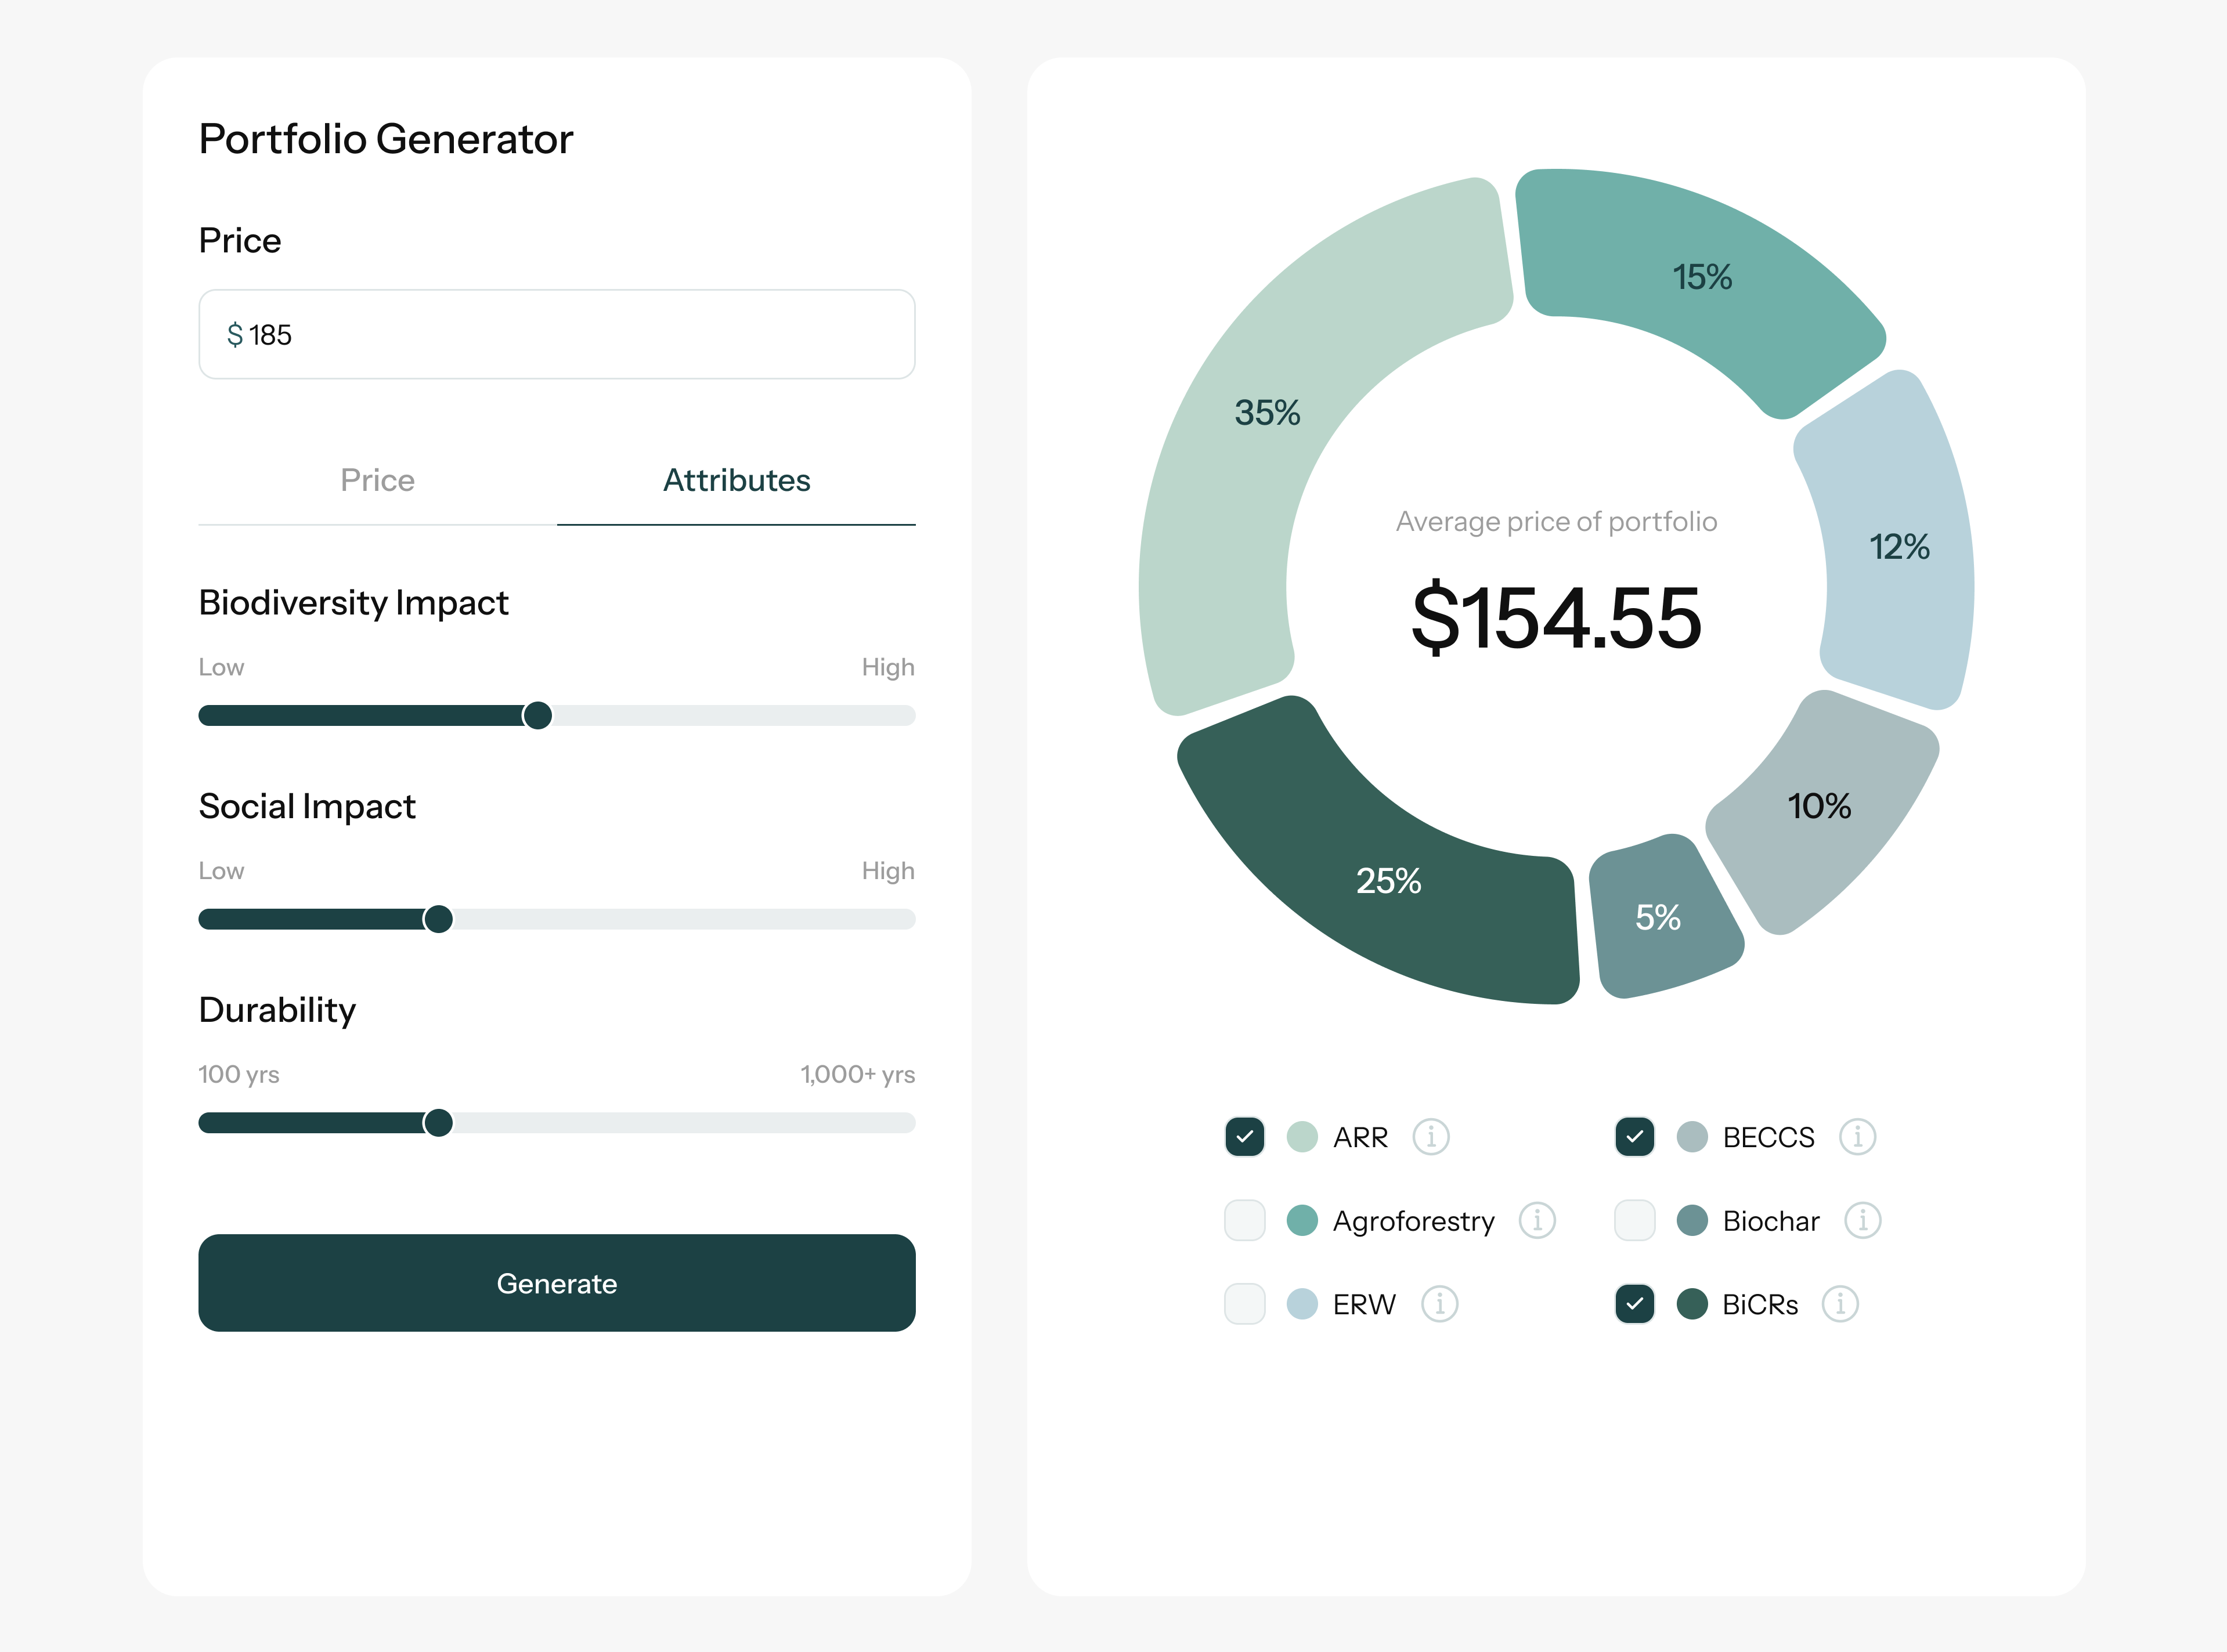Enable the Agroforestry checkbox
2227x1652 pixels.
[x=1245, y=1220]
